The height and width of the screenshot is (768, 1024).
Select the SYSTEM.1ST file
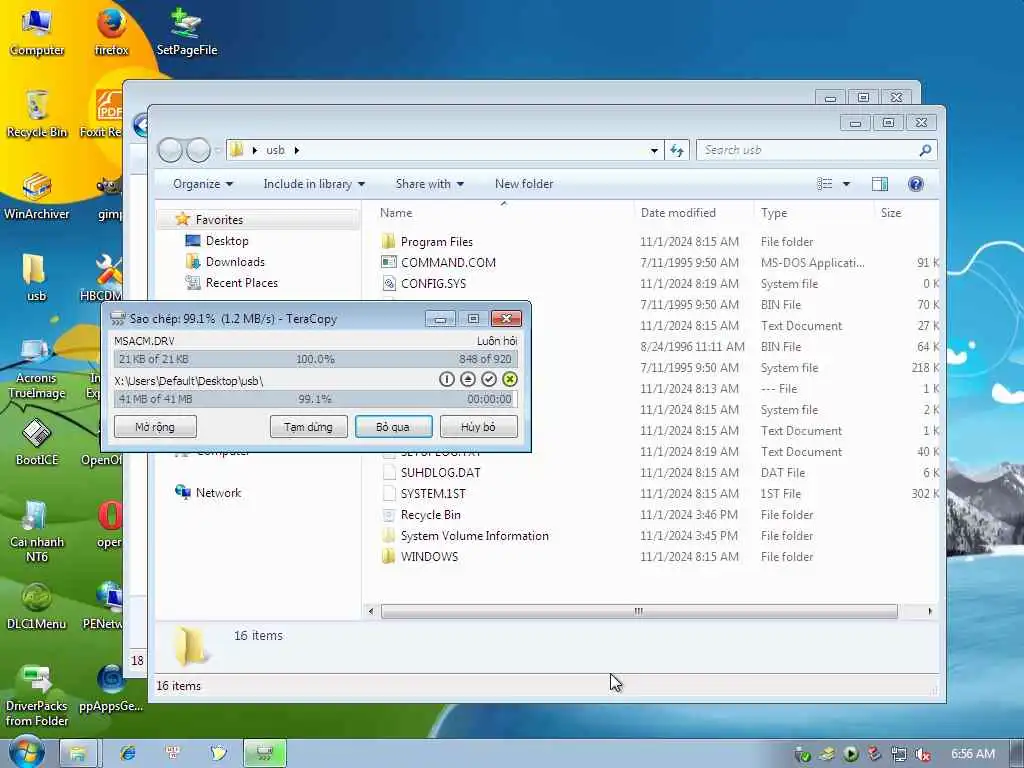tap(433, 494)
